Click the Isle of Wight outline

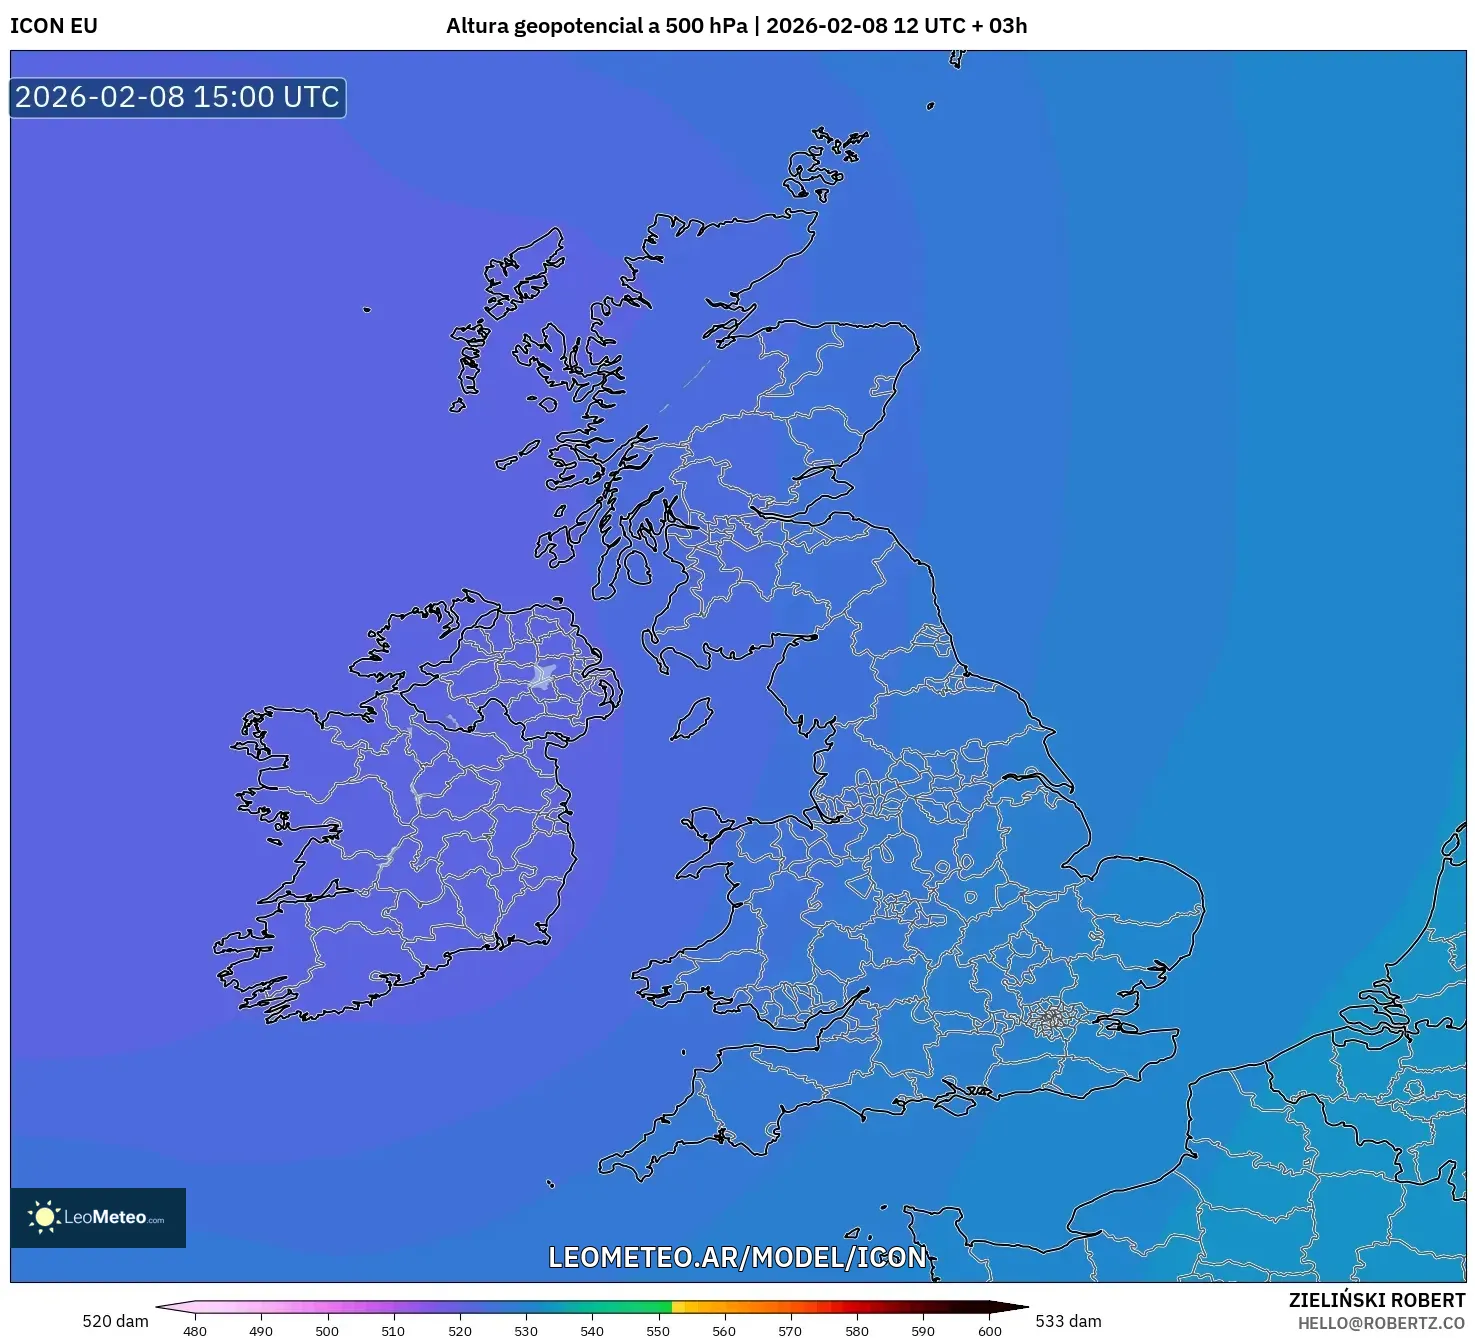[955, 1101]
